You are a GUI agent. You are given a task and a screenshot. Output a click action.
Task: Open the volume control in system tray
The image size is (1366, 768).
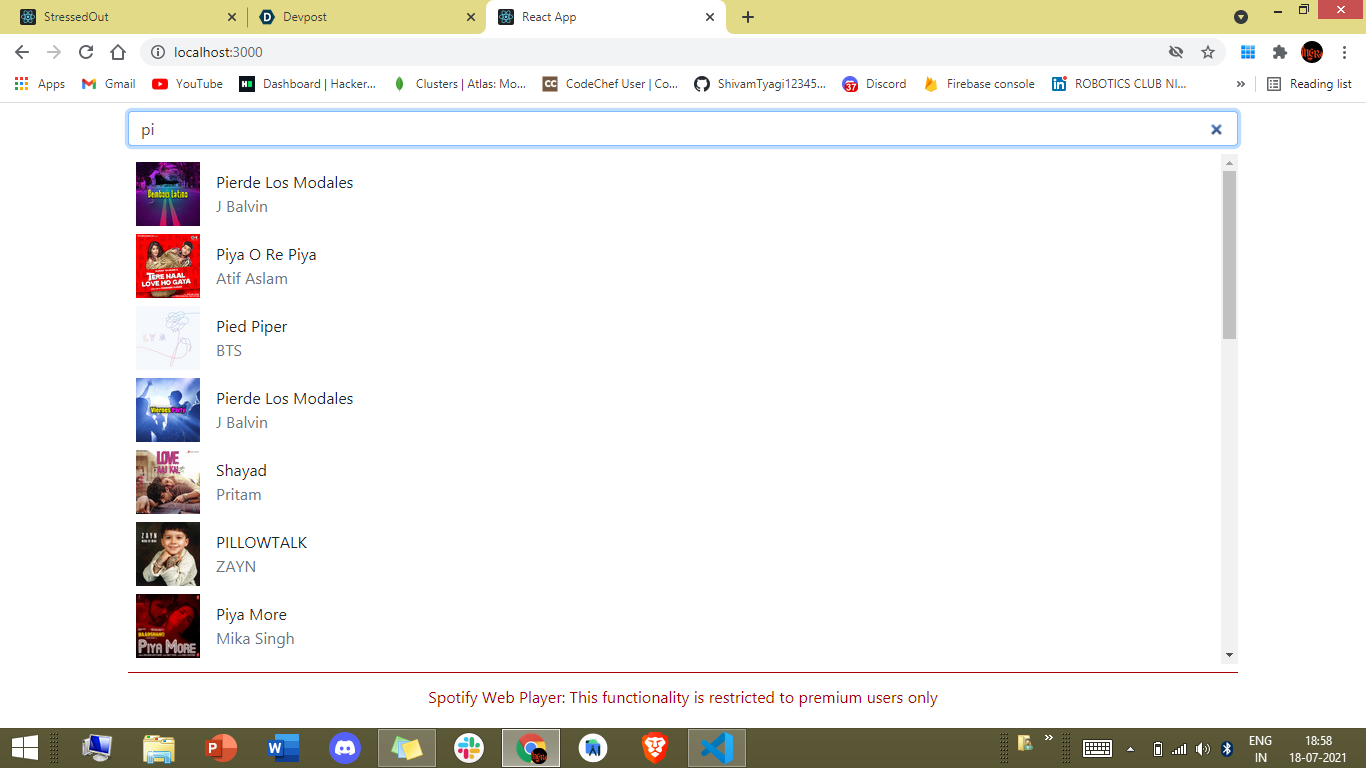pyautogui.click(x=1203, y=748)
